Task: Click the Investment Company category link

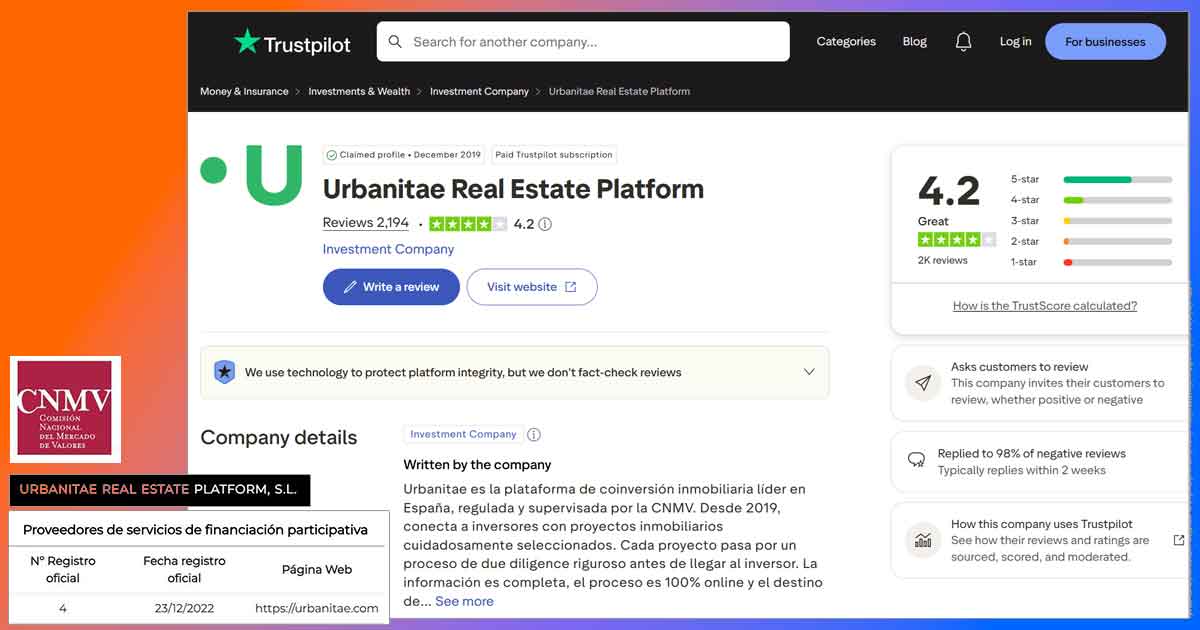Action: pyautogui.click(x=388, y=249)
